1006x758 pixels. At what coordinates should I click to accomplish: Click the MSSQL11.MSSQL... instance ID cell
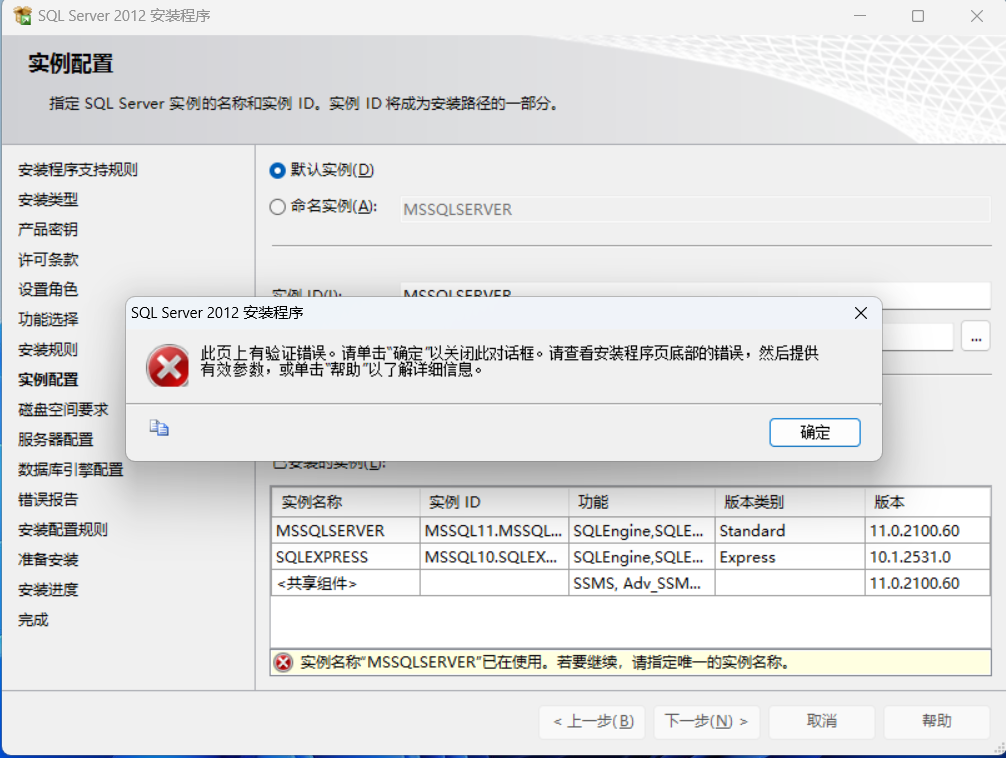click(x=494, y=531)
